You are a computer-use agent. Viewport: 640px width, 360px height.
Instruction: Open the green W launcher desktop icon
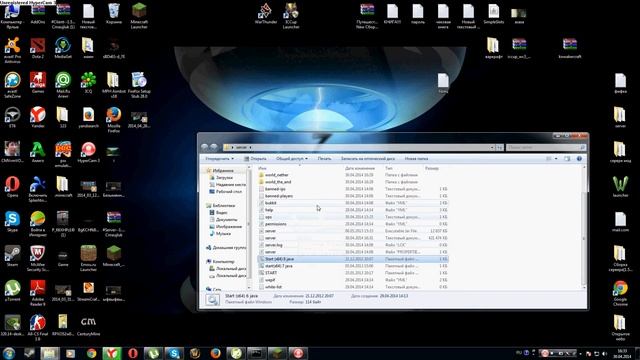coord(620,187)
